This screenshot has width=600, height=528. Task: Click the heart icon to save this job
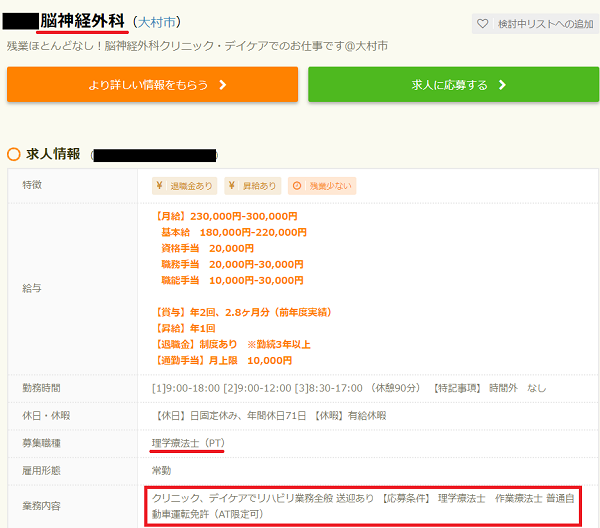click(483, 23)
